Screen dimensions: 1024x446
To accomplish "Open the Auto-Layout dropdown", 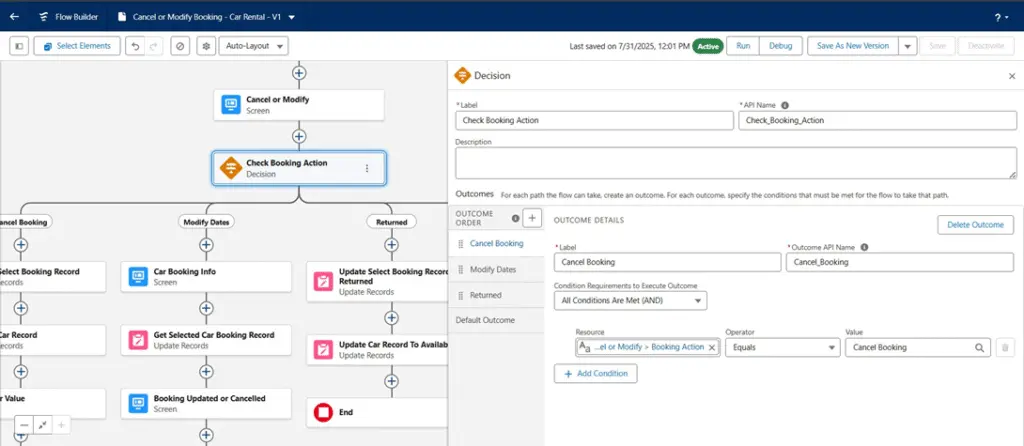I will (x=253, y=46).
